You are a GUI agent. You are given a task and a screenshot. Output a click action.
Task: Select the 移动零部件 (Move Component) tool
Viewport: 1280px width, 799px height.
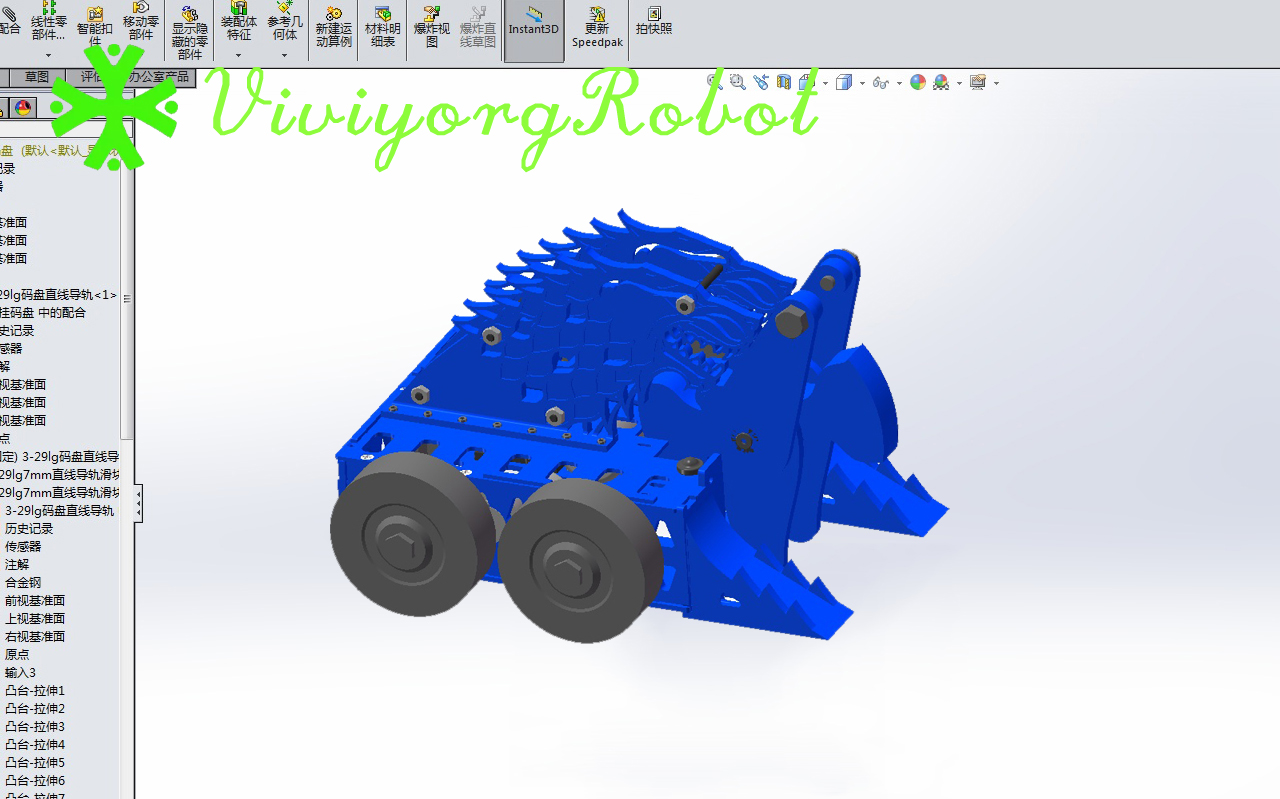pyautogui.click(x=141, y=25)
